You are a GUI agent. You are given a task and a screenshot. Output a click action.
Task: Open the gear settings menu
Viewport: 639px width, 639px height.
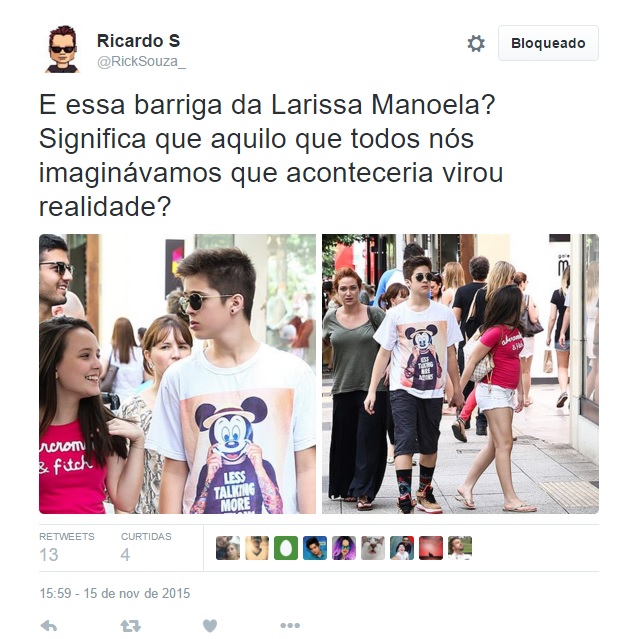click(476, 43)
